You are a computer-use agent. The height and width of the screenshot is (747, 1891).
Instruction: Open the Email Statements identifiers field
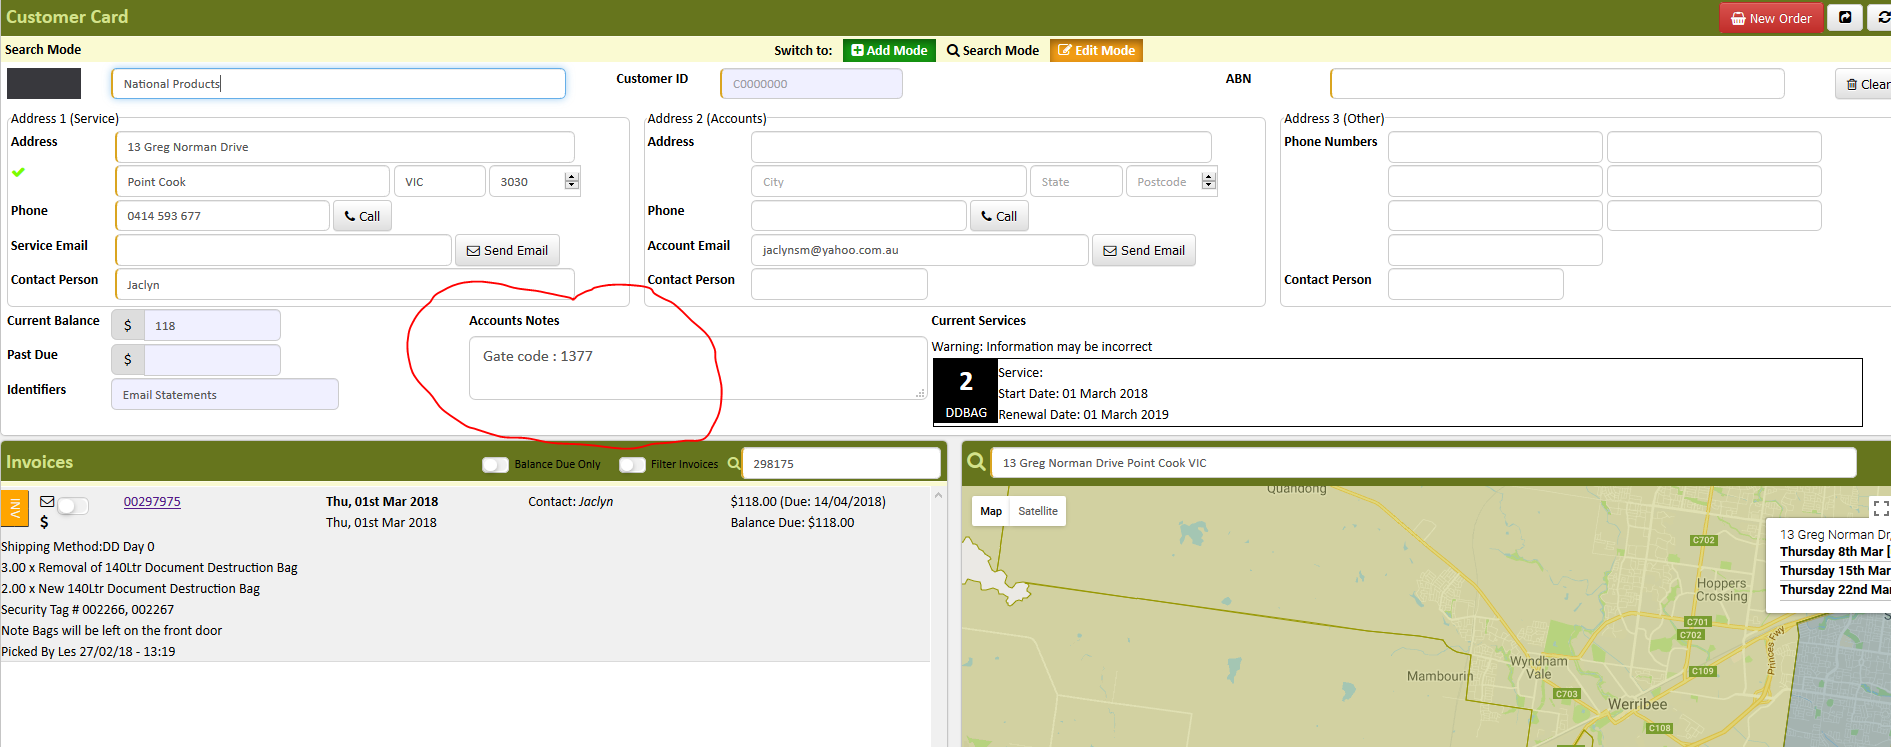pos(225,394)
